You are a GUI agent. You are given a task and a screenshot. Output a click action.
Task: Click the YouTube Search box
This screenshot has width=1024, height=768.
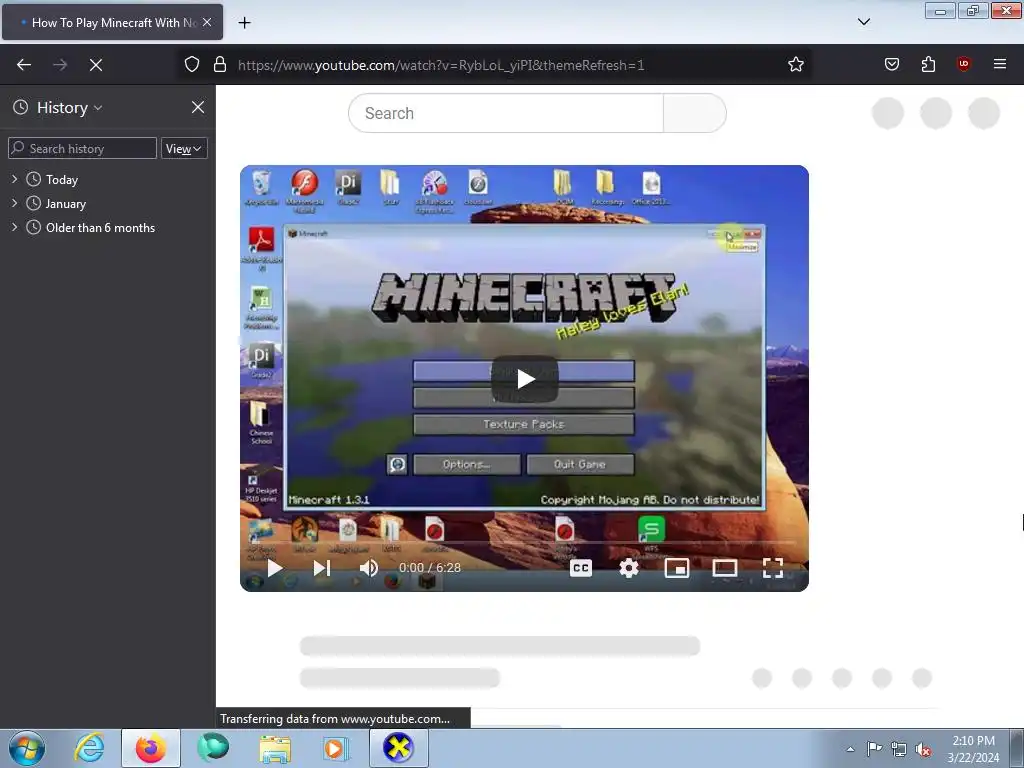(x=506, y=113)
